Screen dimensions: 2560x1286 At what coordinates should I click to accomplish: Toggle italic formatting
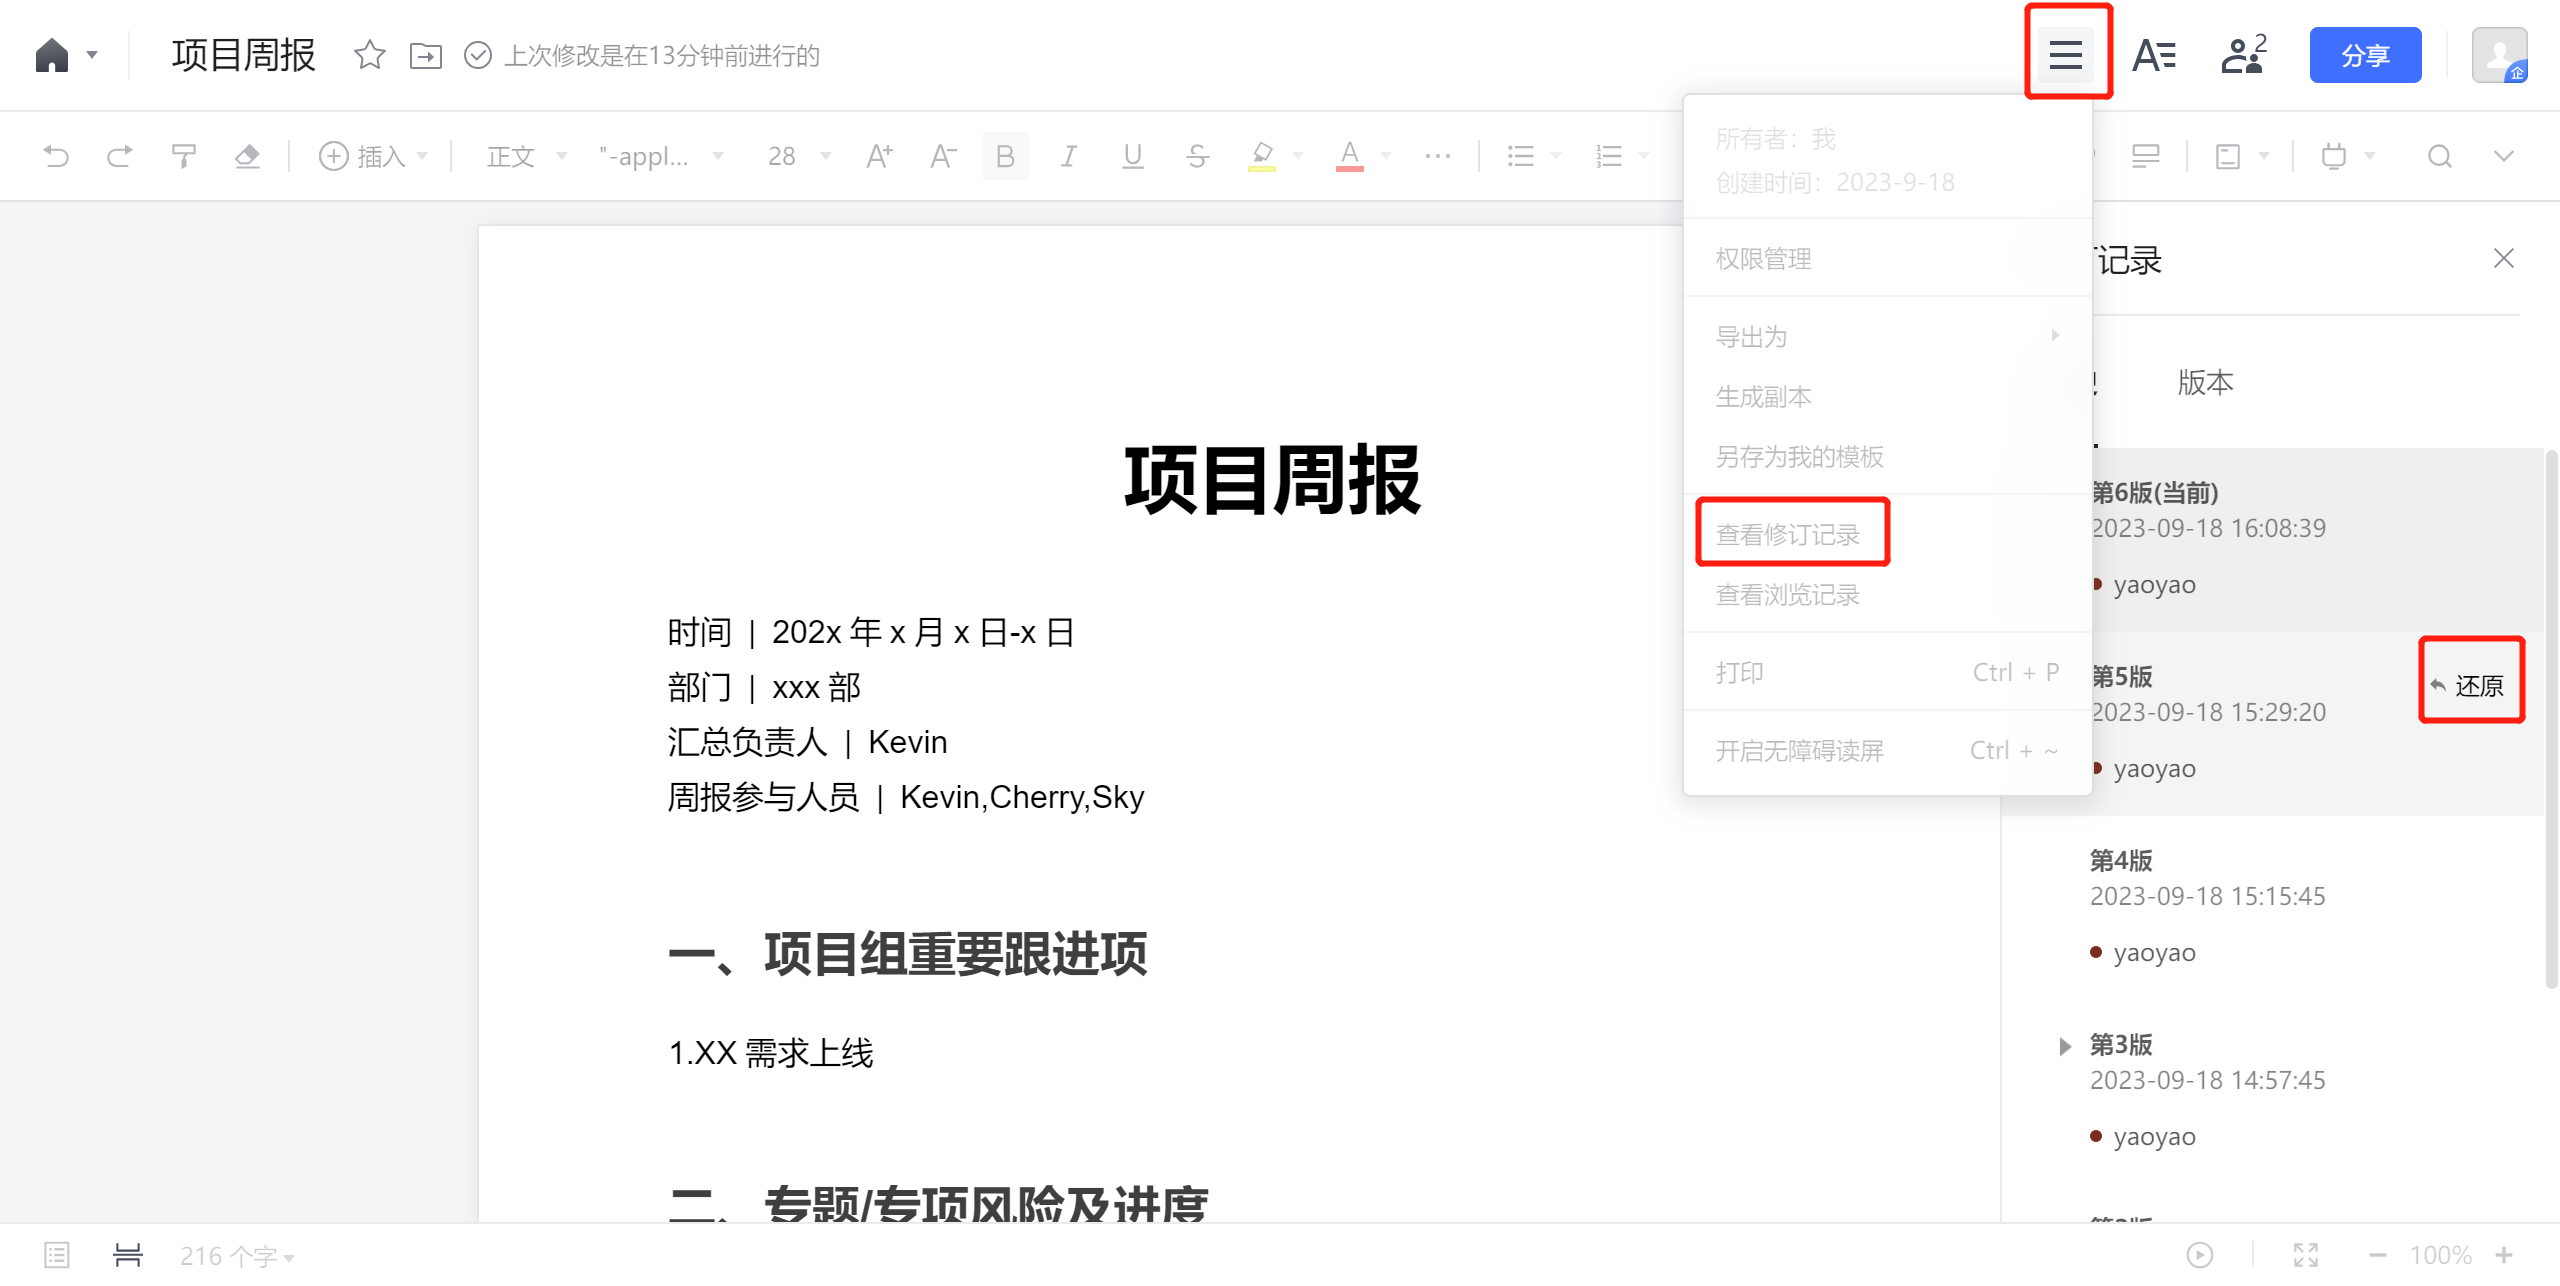click(x=1069, y=156)
